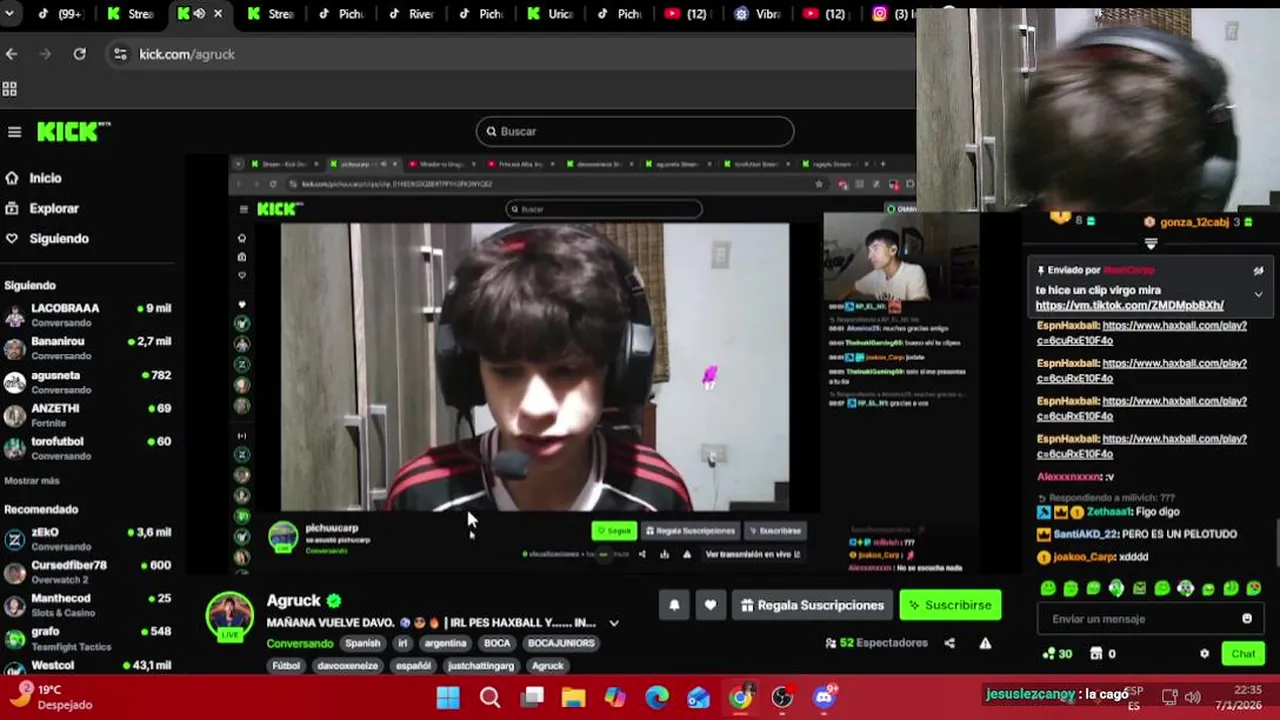Open system volume tray icon
The height and width of the screenshot is (720, 1280).
click(1192, 697)
